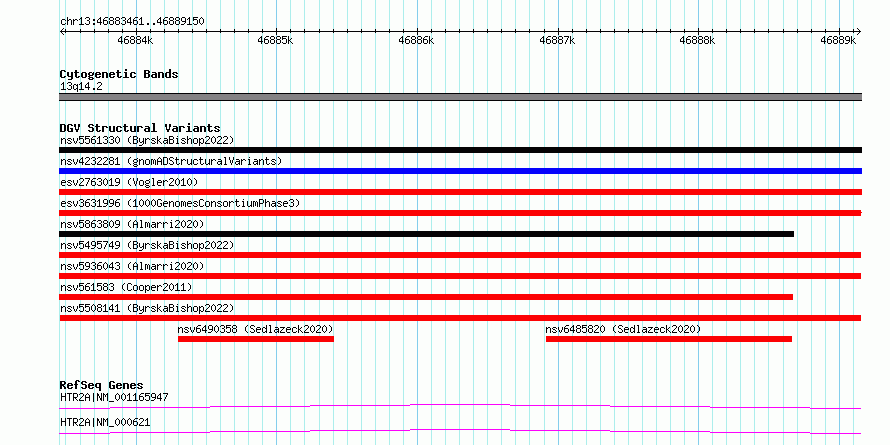Click the red bar of esv2763019
The width and height of the screenshot is (890, 445).
pyautogui.click(x=460, y=192)
